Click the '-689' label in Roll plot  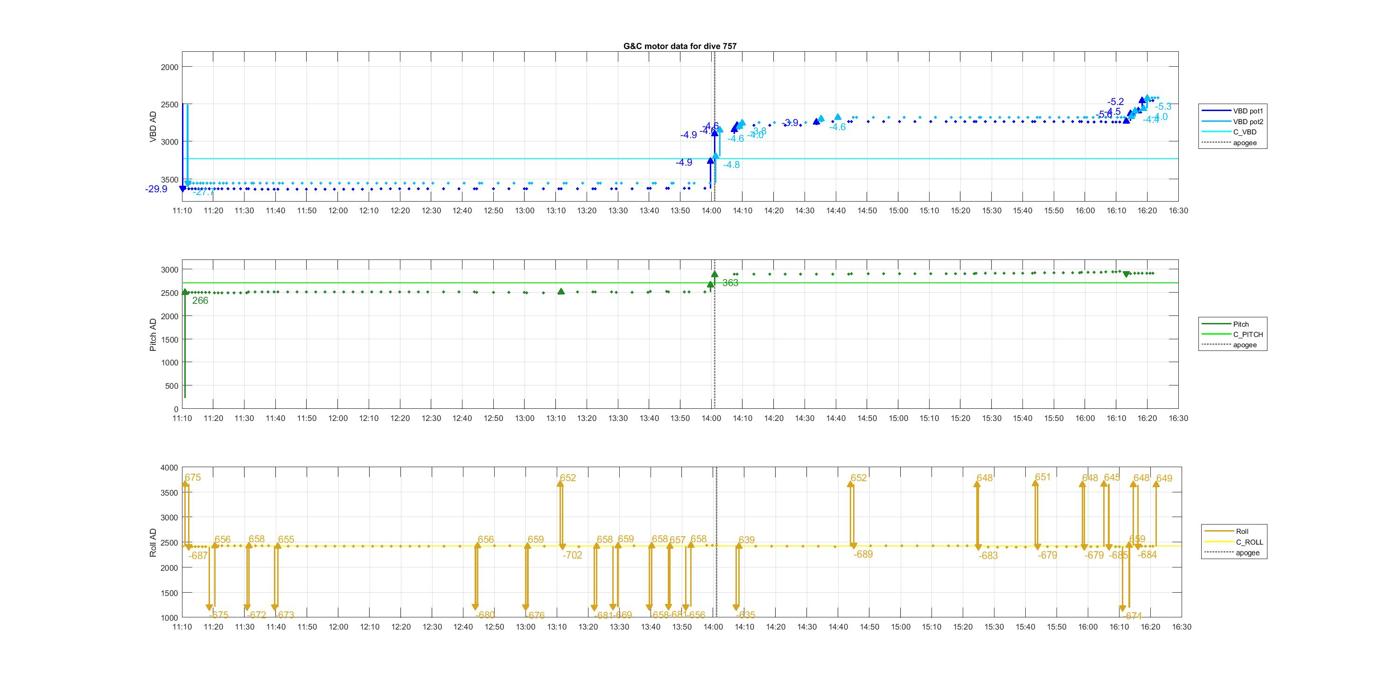click(863, 554)
